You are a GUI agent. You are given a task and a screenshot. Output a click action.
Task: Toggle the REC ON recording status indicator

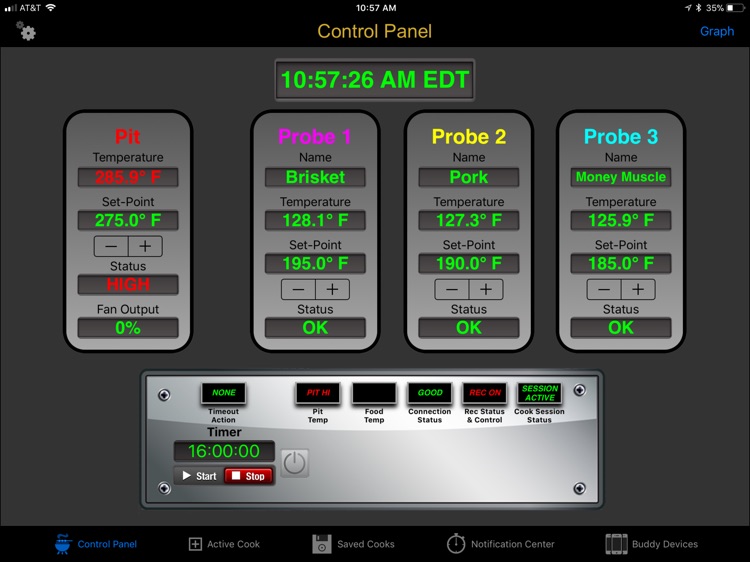(x=485, y=393)
